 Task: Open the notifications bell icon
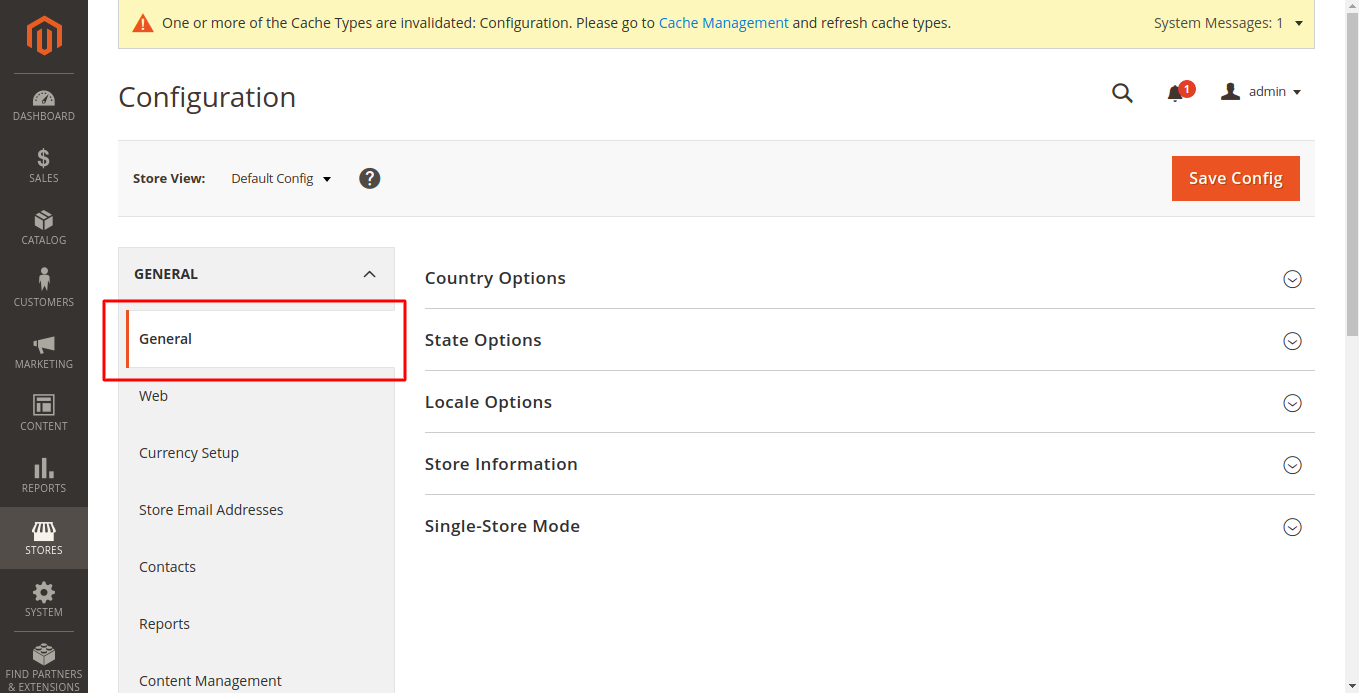pos(1176,93)
